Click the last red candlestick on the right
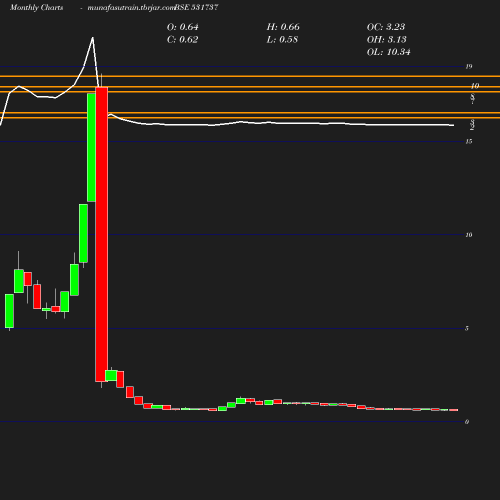500x500 pixels. click(454, 410)
